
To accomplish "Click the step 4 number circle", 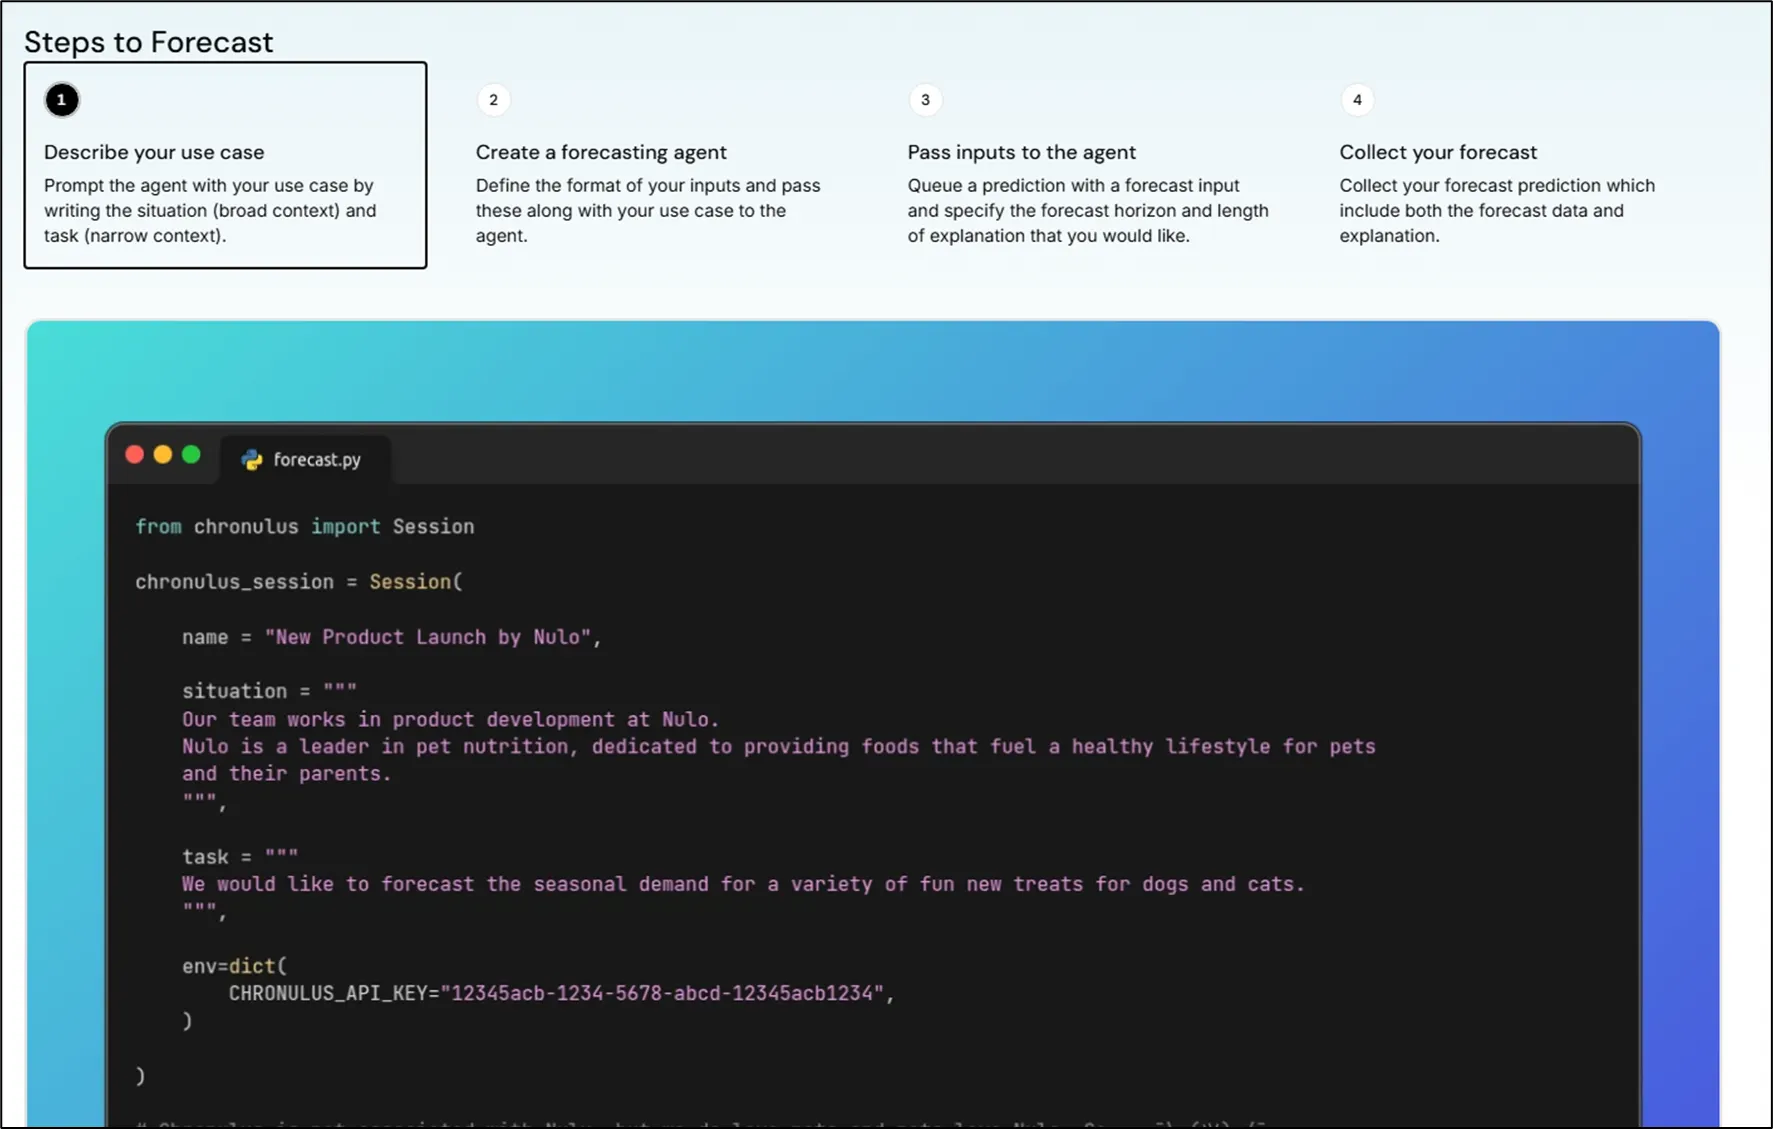I will coord(1357,100).
